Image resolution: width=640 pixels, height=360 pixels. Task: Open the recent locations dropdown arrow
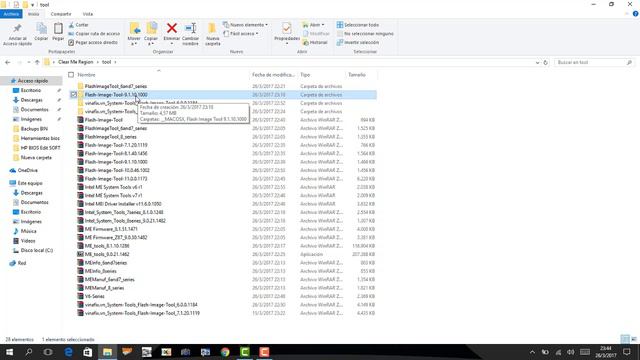click(29, 62)
